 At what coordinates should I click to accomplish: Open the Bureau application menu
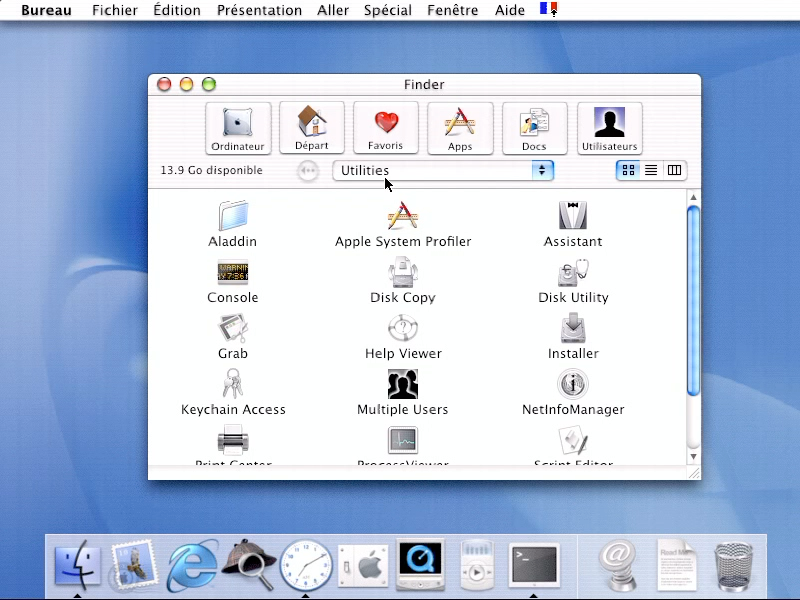[x=46, y=10]
